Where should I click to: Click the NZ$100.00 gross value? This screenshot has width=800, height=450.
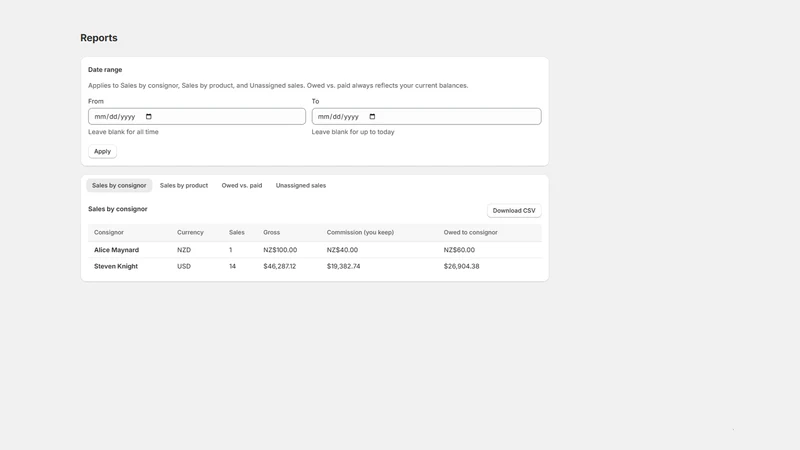[280, 250]
